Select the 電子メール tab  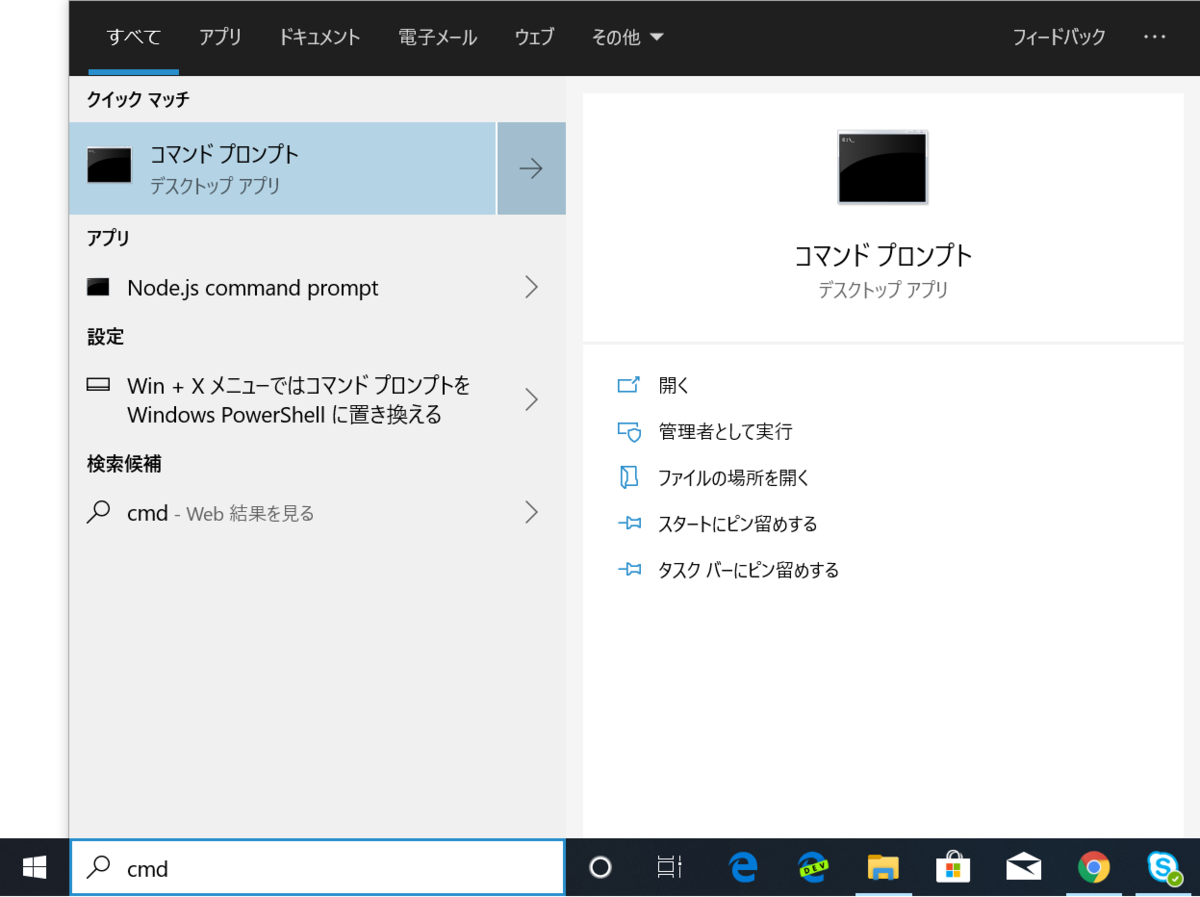click(438, 37)
